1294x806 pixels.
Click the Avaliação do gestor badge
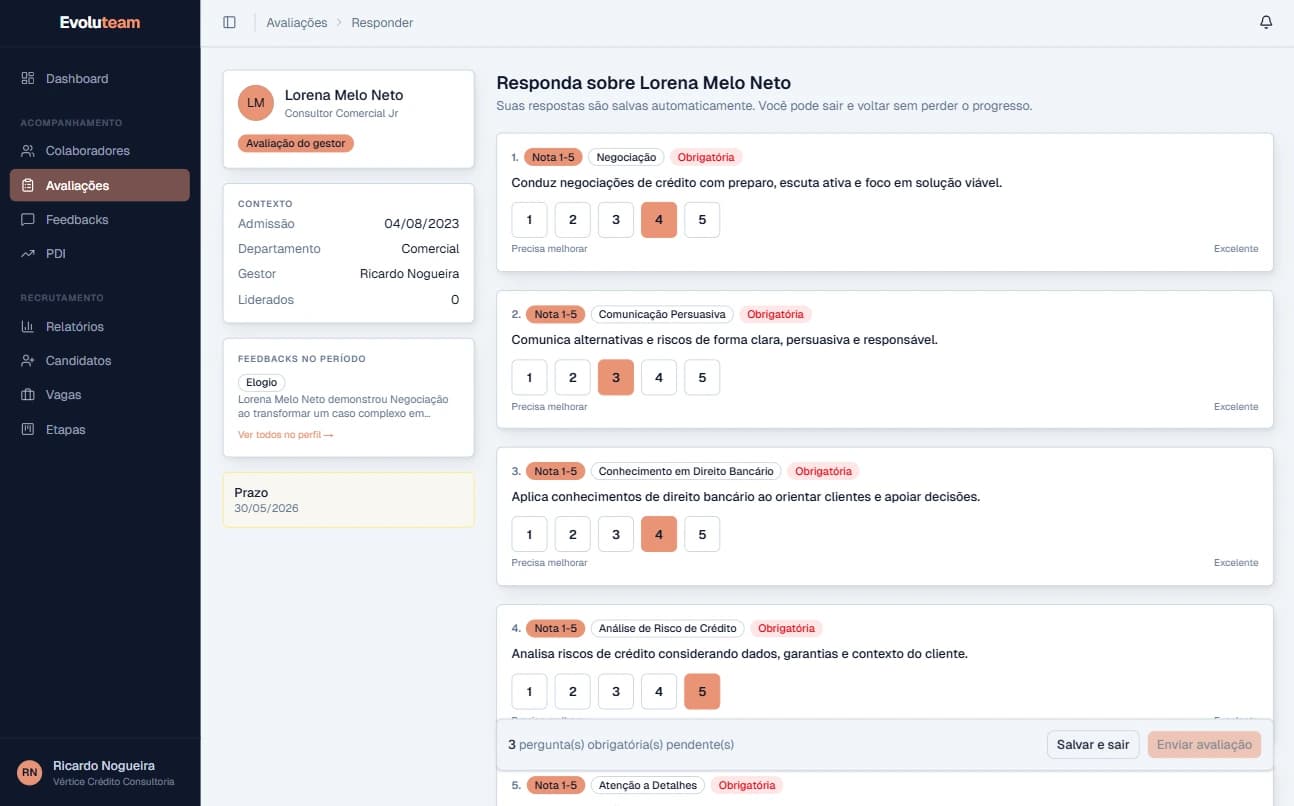coord(296,144)
